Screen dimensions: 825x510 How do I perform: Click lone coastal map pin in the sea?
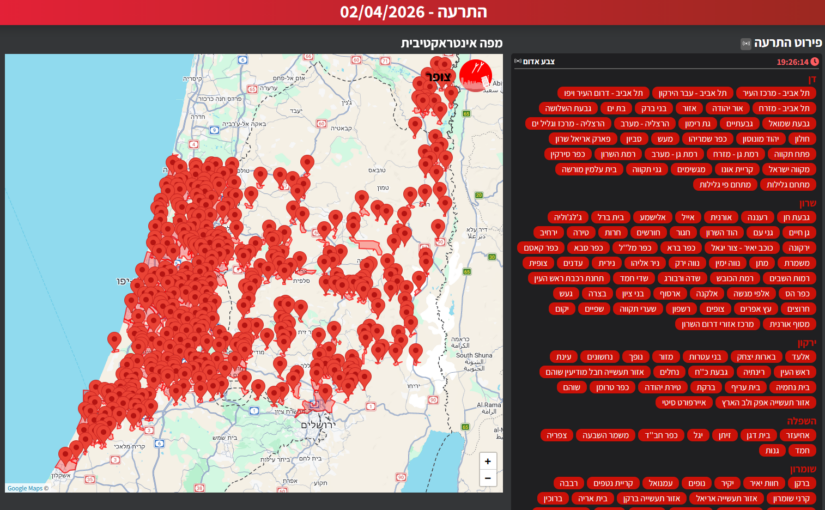114,341
